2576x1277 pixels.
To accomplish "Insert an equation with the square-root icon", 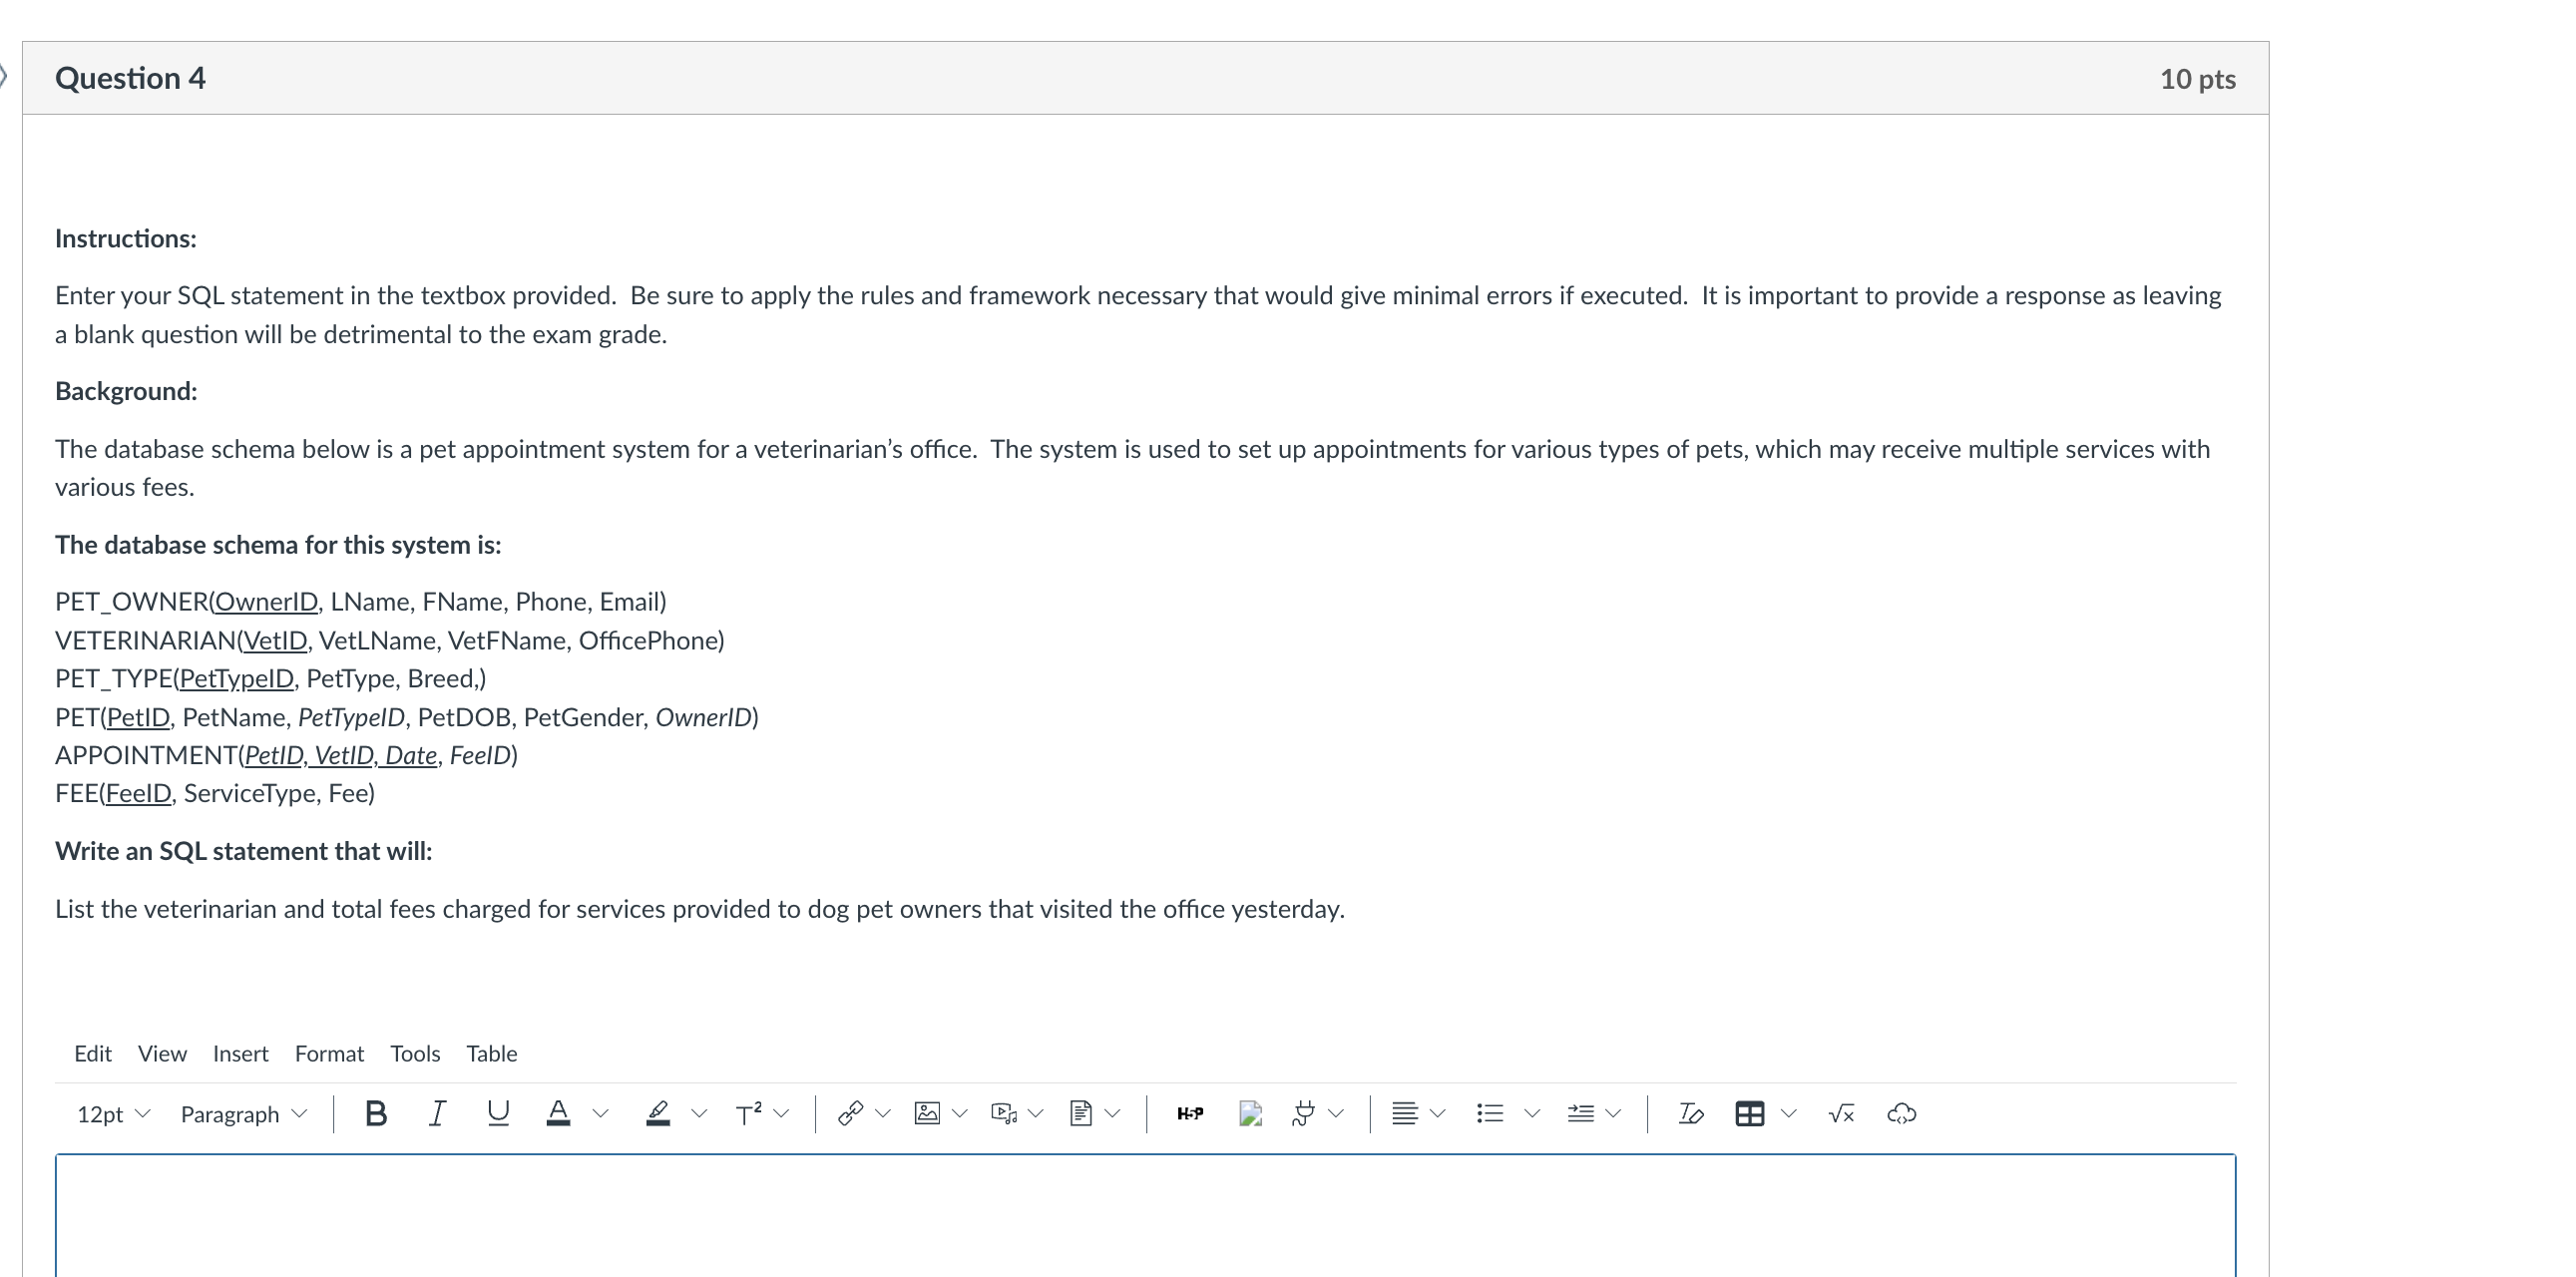I will (1841, 1112).
